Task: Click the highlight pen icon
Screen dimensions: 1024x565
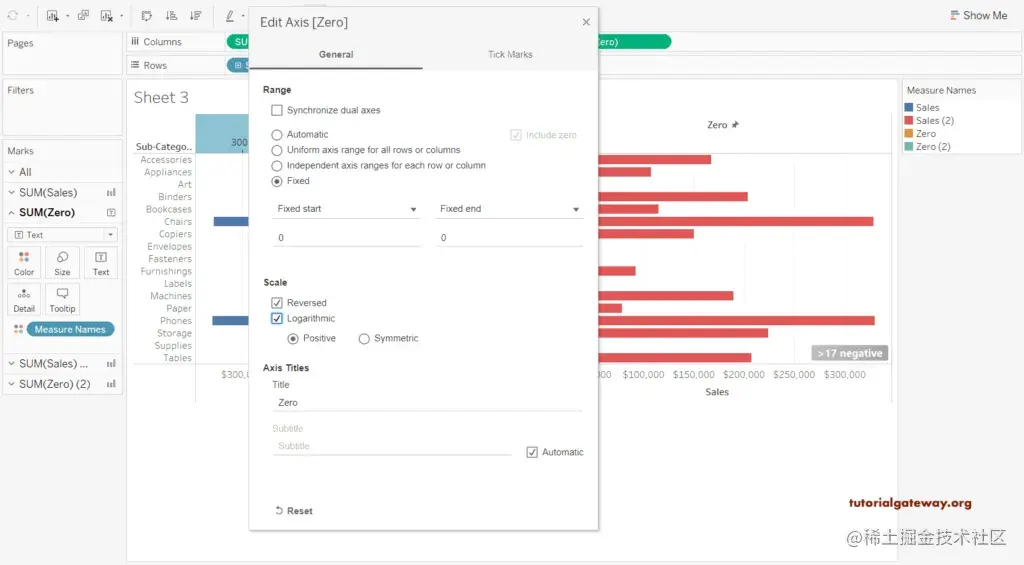Action: 230,16
